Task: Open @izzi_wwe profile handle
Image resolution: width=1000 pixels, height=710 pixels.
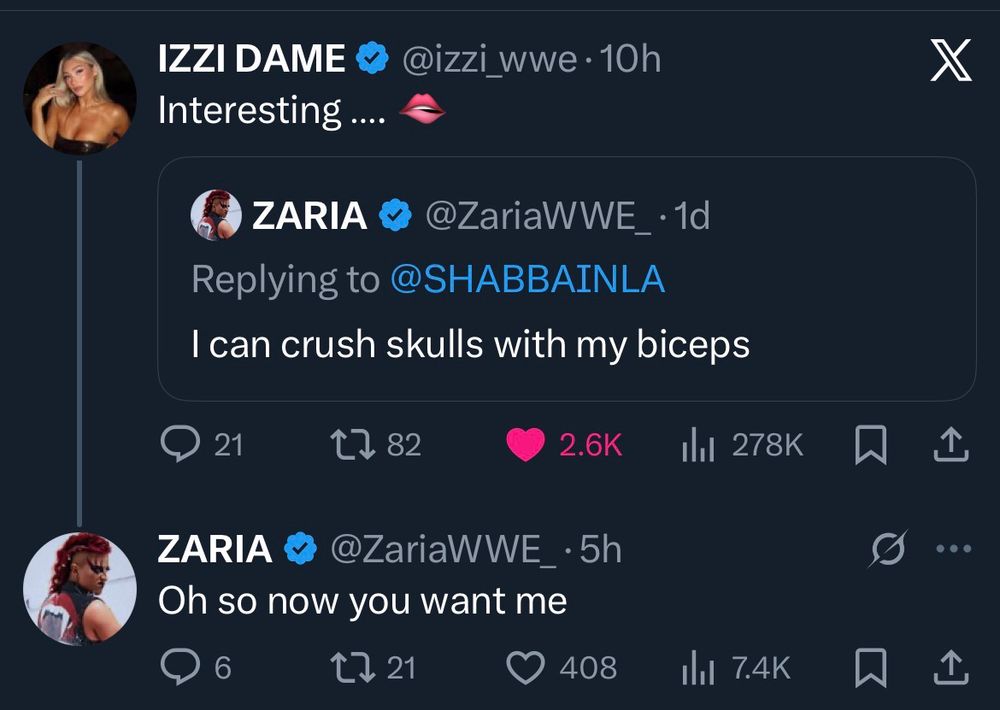Action: pos(489,60)
